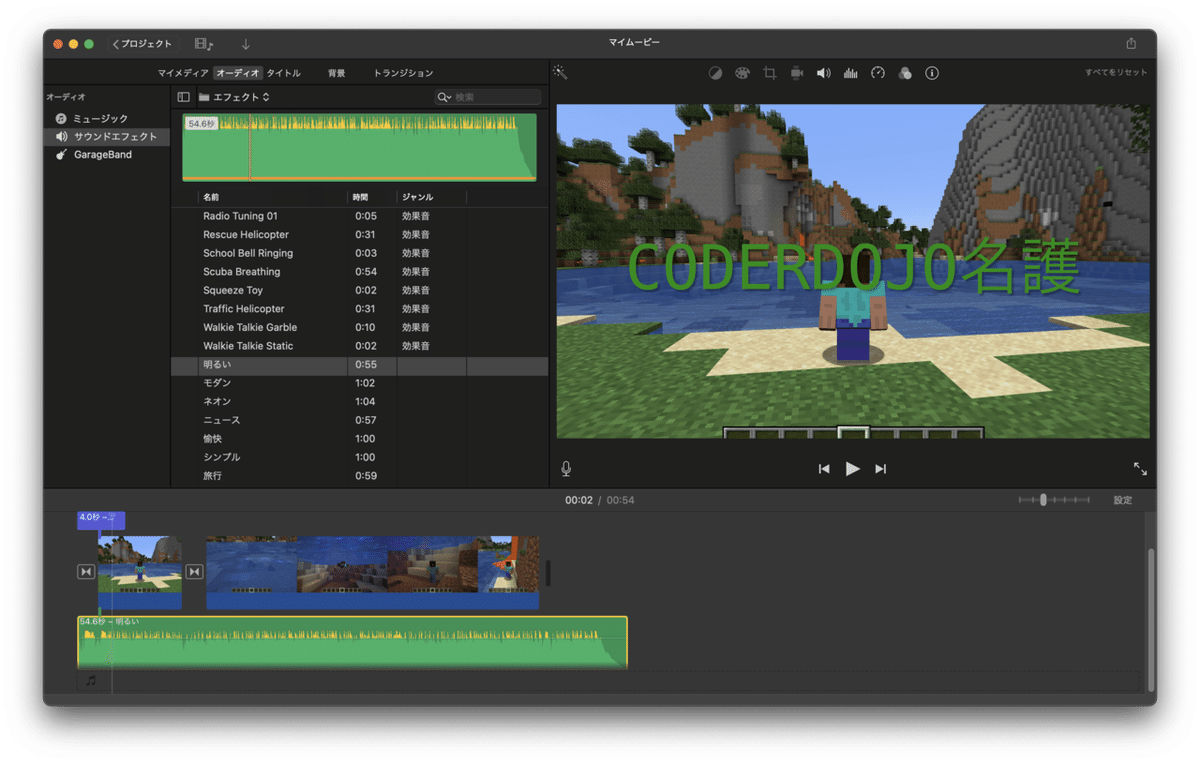This screenshot has height=763, width=1200.
Task: Switch to the 背景 tab
Action: (337, 73)
